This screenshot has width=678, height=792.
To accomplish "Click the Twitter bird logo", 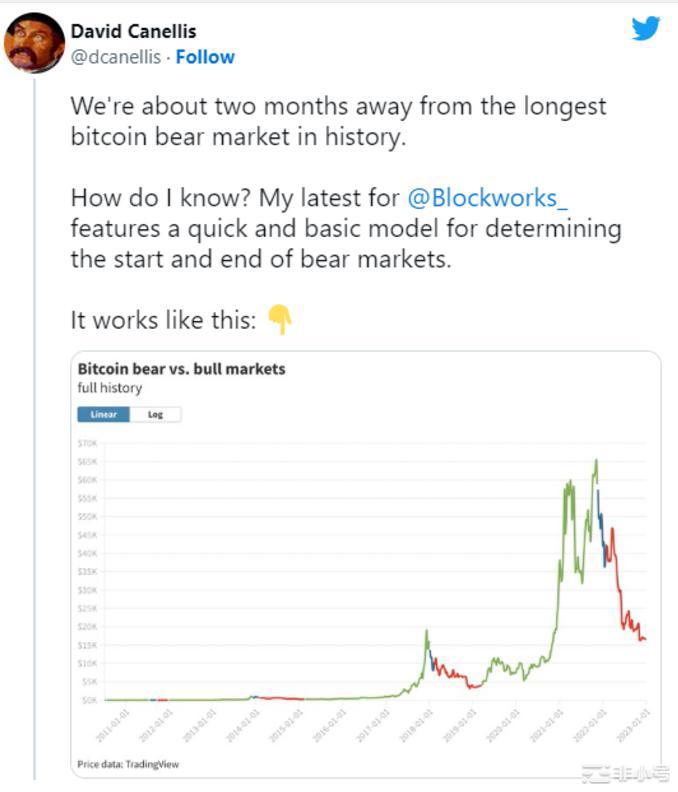I will click(646, 29).
